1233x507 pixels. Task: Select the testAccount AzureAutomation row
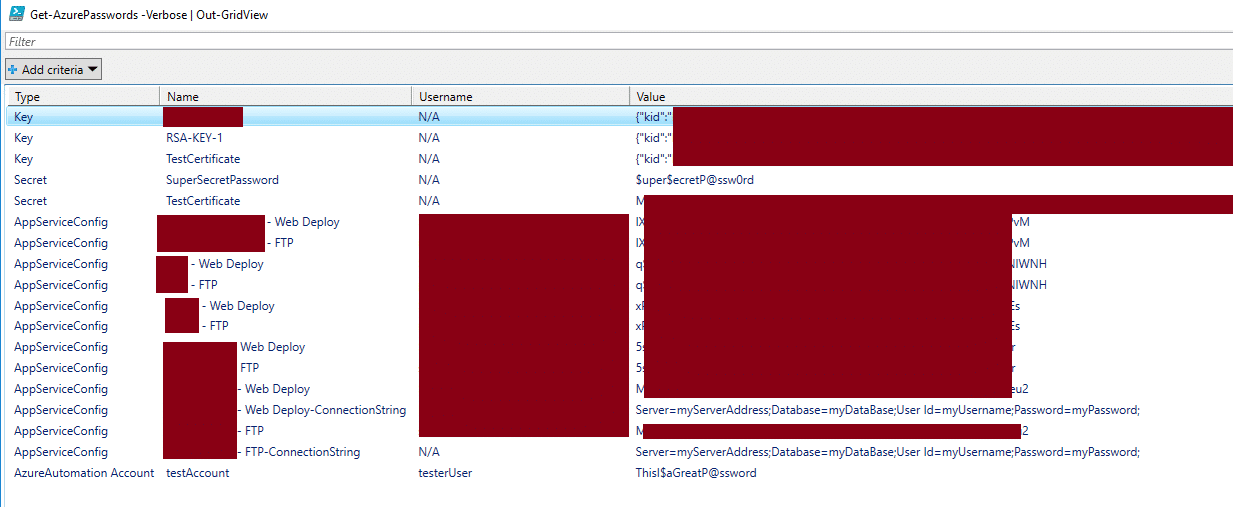point(197,473)
